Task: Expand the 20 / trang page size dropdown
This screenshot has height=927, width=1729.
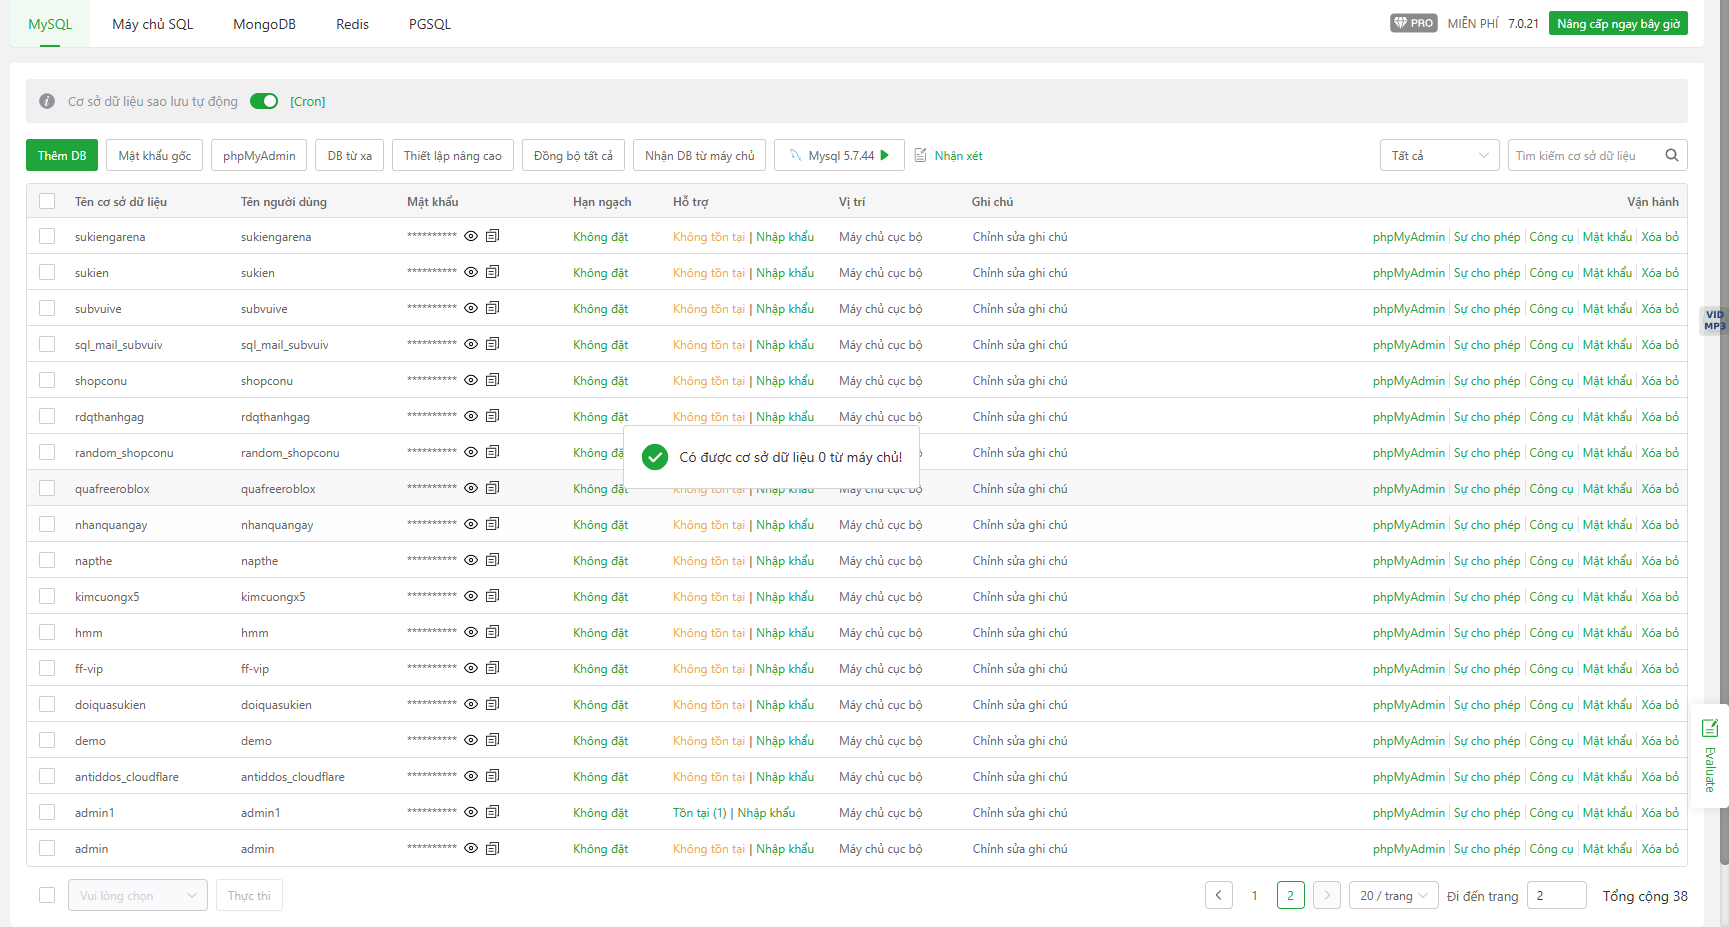Action: [1392, 895]
